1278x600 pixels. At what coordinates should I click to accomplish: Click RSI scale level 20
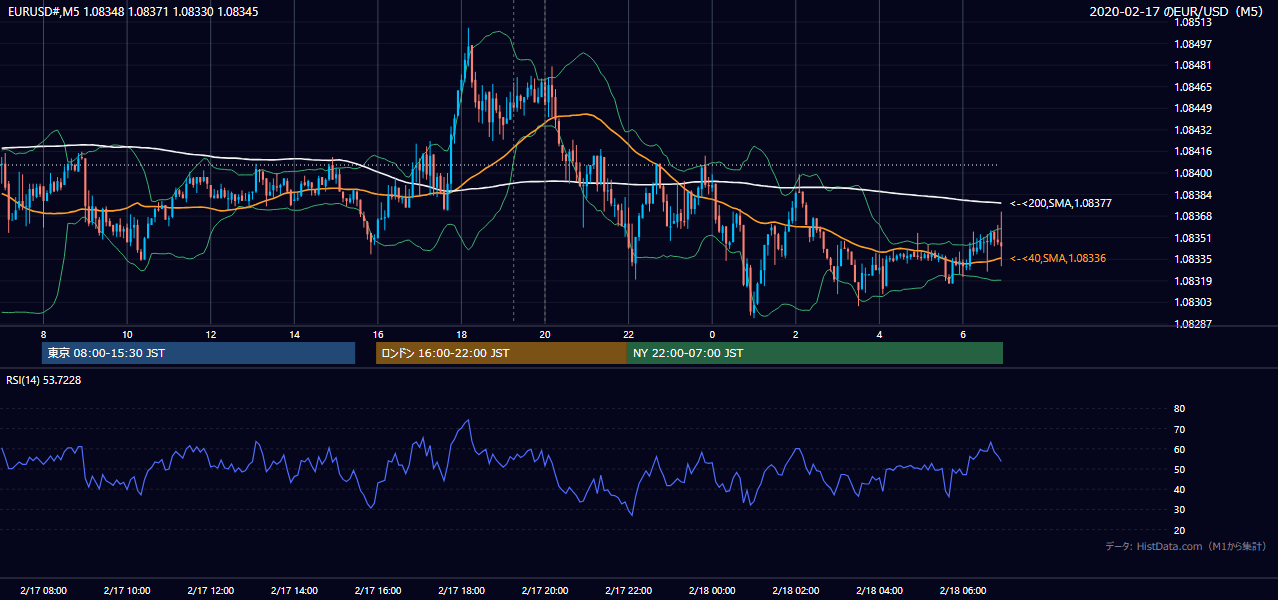coord(1179,530)
